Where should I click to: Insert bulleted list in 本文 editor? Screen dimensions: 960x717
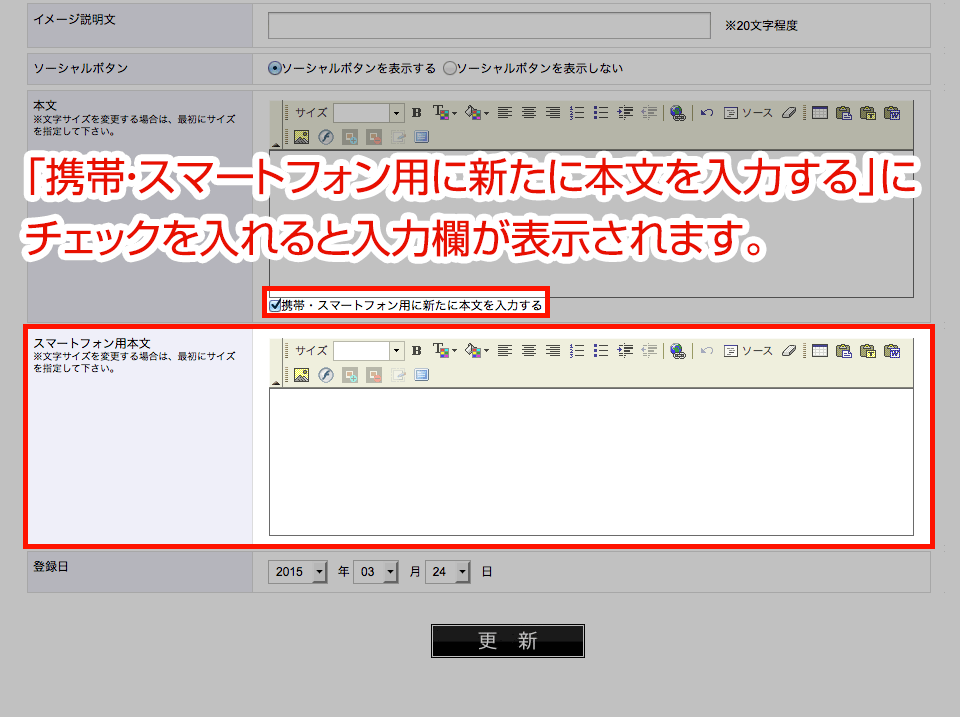(601, 113)
